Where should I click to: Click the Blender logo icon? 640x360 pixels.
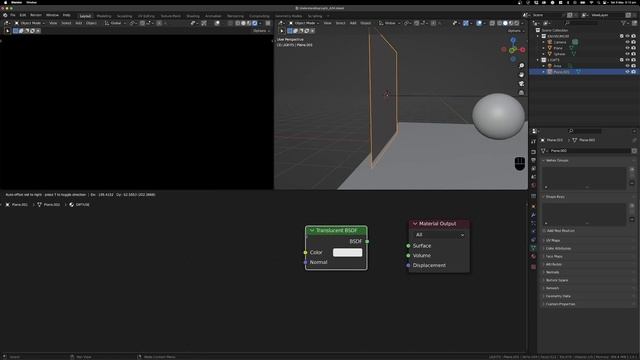pos(5,15)
